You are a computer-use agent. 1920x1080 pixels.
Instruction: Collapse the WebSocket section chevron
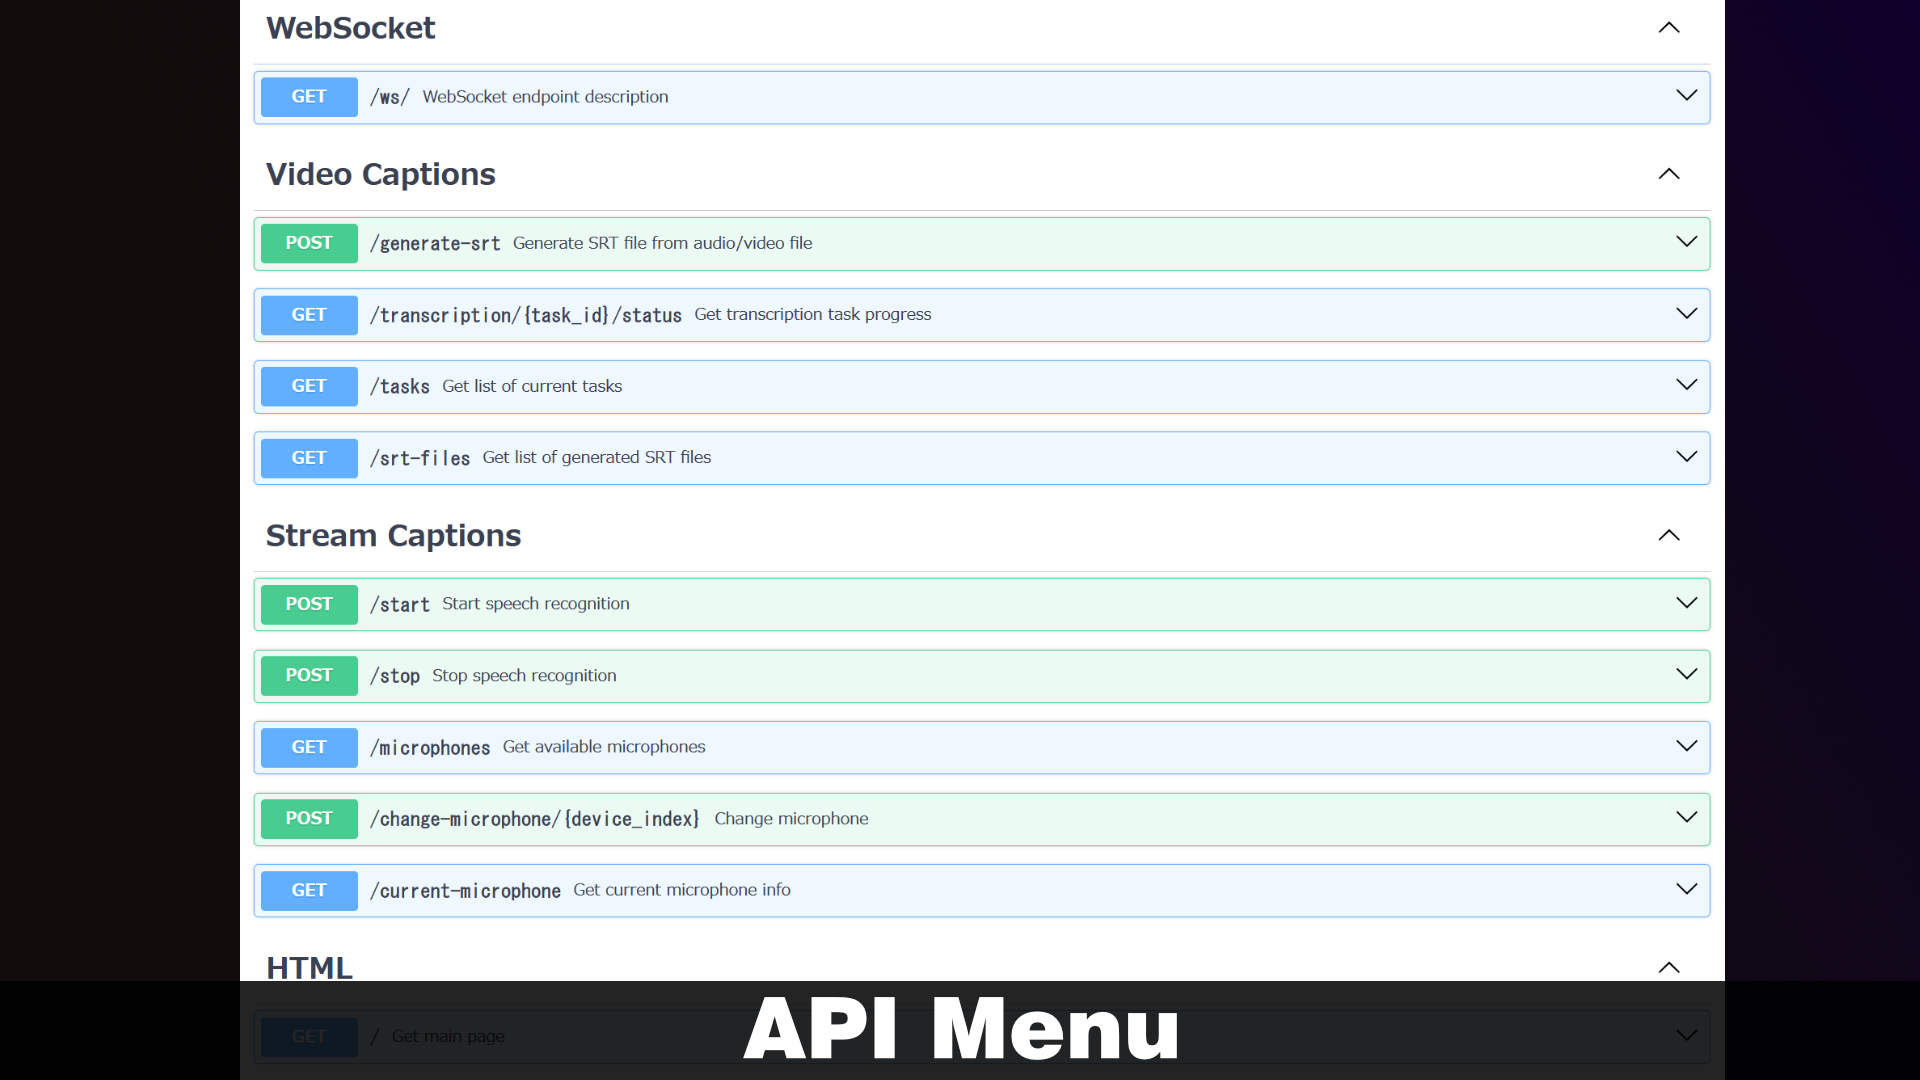(x=1668, y=28)
